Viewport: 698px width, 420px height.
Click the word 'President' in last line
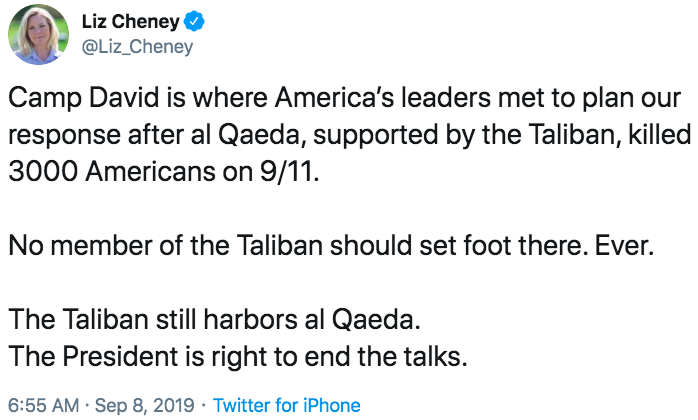point(120,357)
